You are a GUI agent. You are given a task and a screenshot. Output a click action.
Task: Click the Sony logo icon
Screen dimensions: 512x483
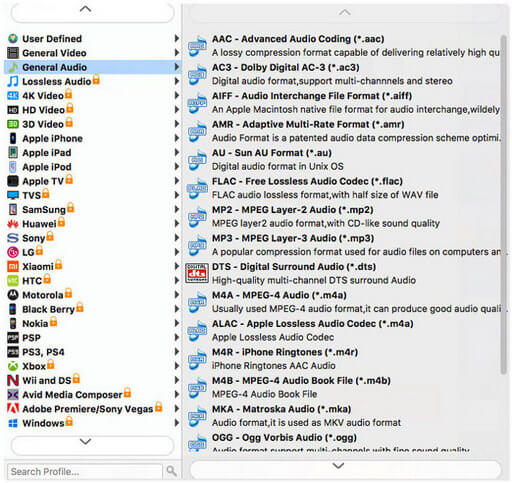coord(13,238)
